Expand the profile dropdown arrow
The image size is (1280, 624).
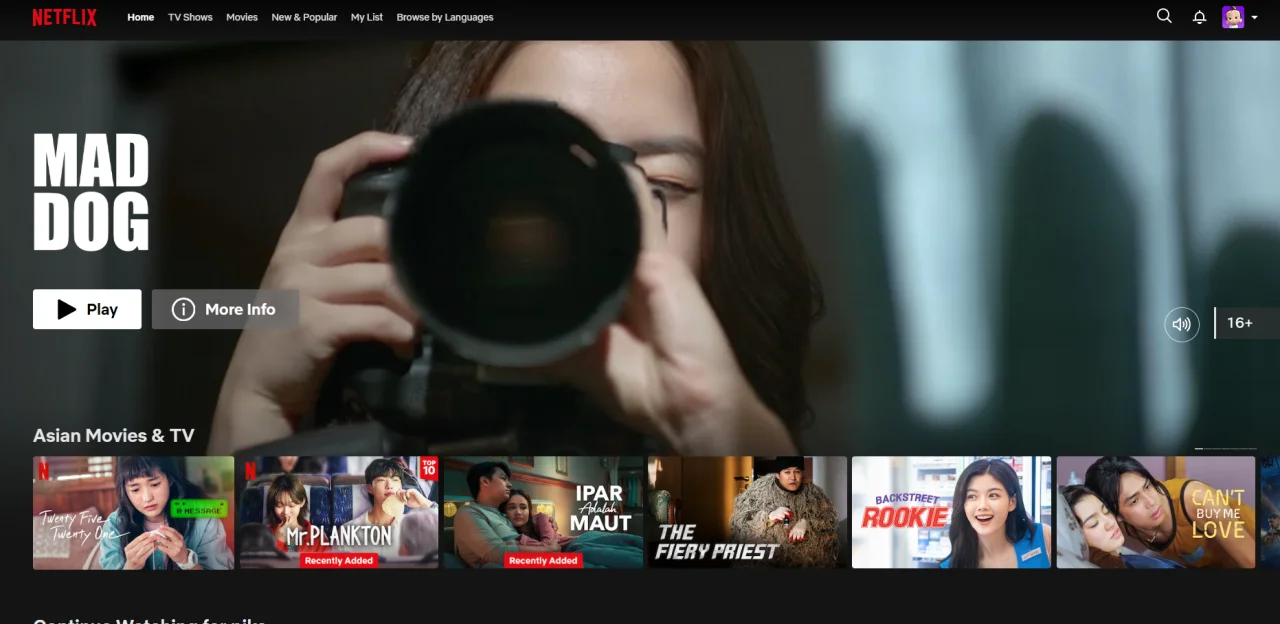point(1255,17)
